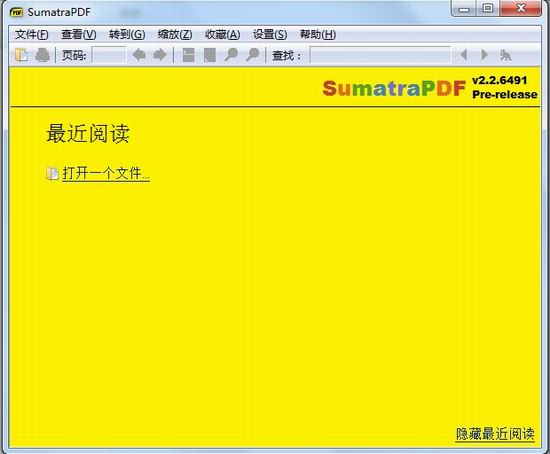Open the 缩放(Z) menu
This screenshot has height=454, width=550.
pos(175,34)
